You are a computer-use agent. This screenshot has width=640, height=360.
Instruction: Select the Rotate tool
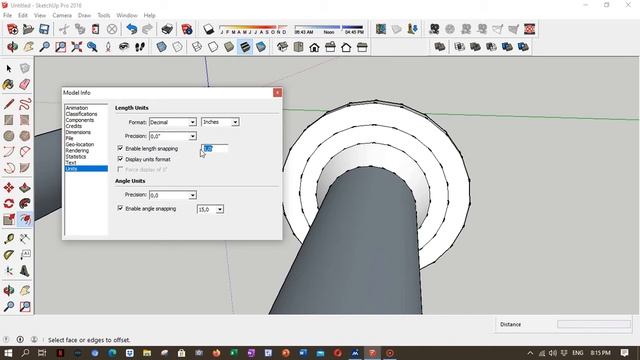tap(9, 203)
